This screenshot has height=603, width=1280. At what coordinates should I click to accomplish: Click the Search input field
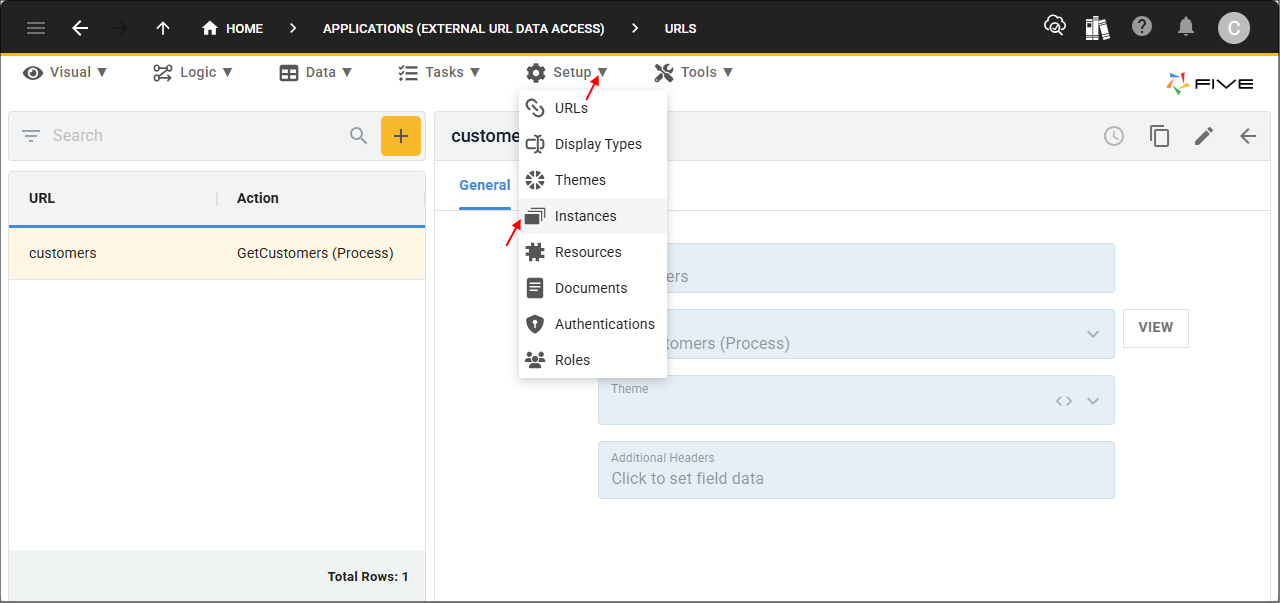(x=195, y=136)
